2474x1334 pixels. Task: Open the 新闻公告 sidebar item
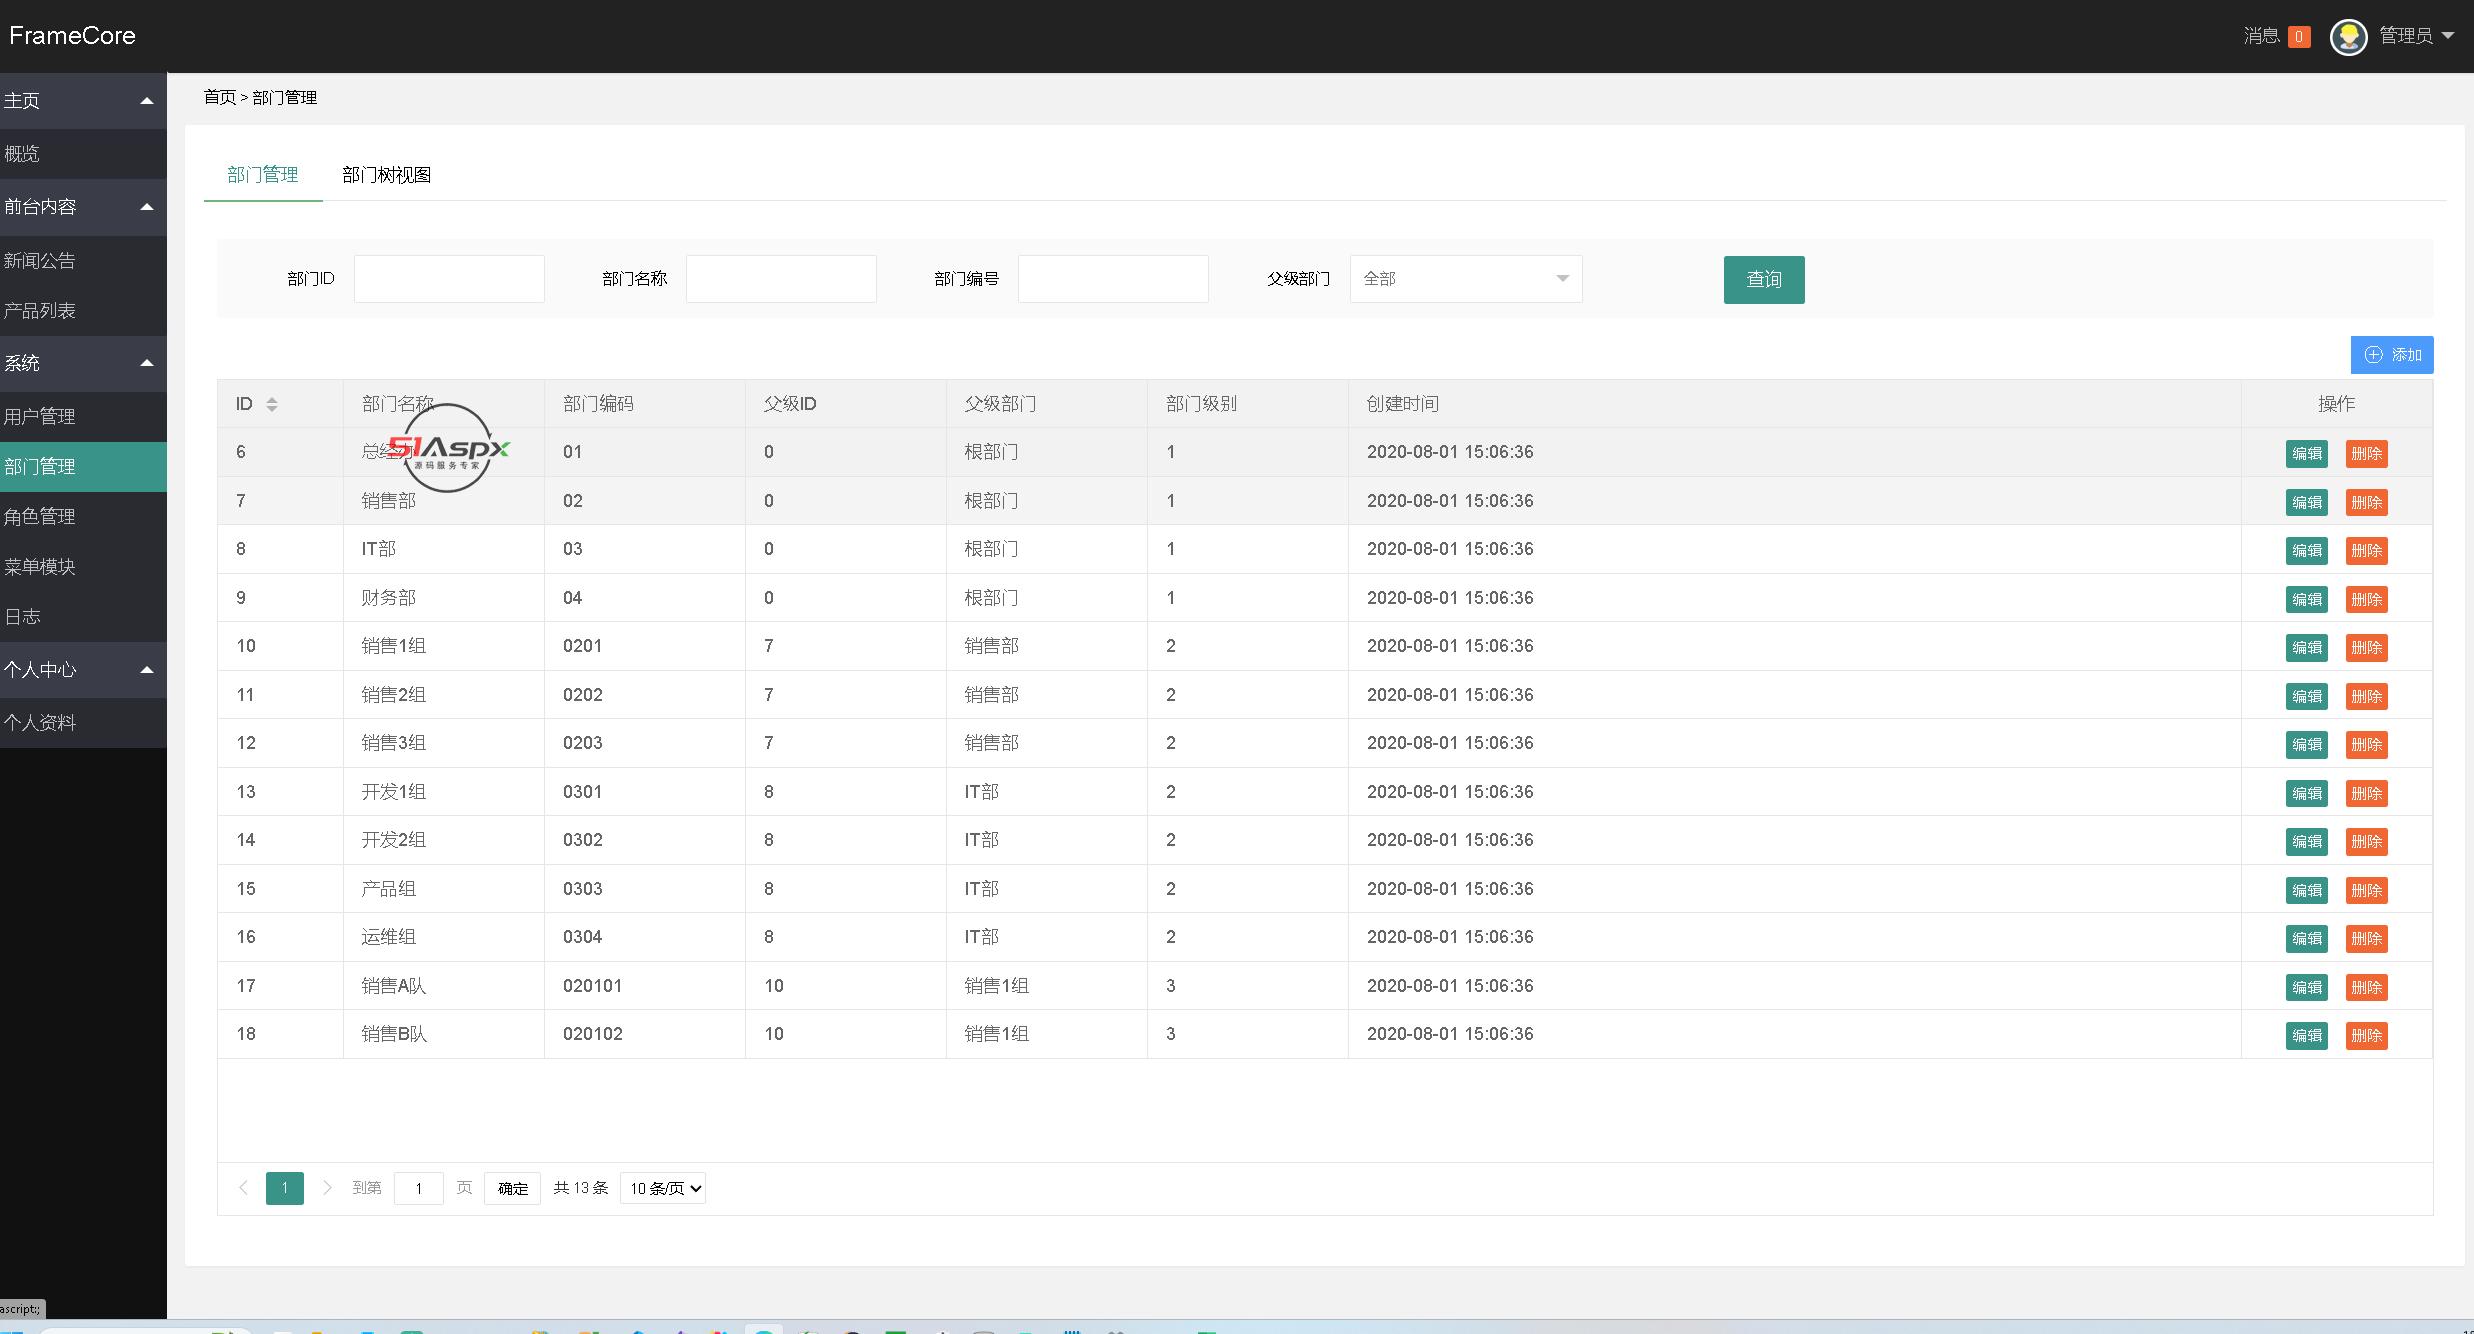pyautogui.click(x=83, y=261)
